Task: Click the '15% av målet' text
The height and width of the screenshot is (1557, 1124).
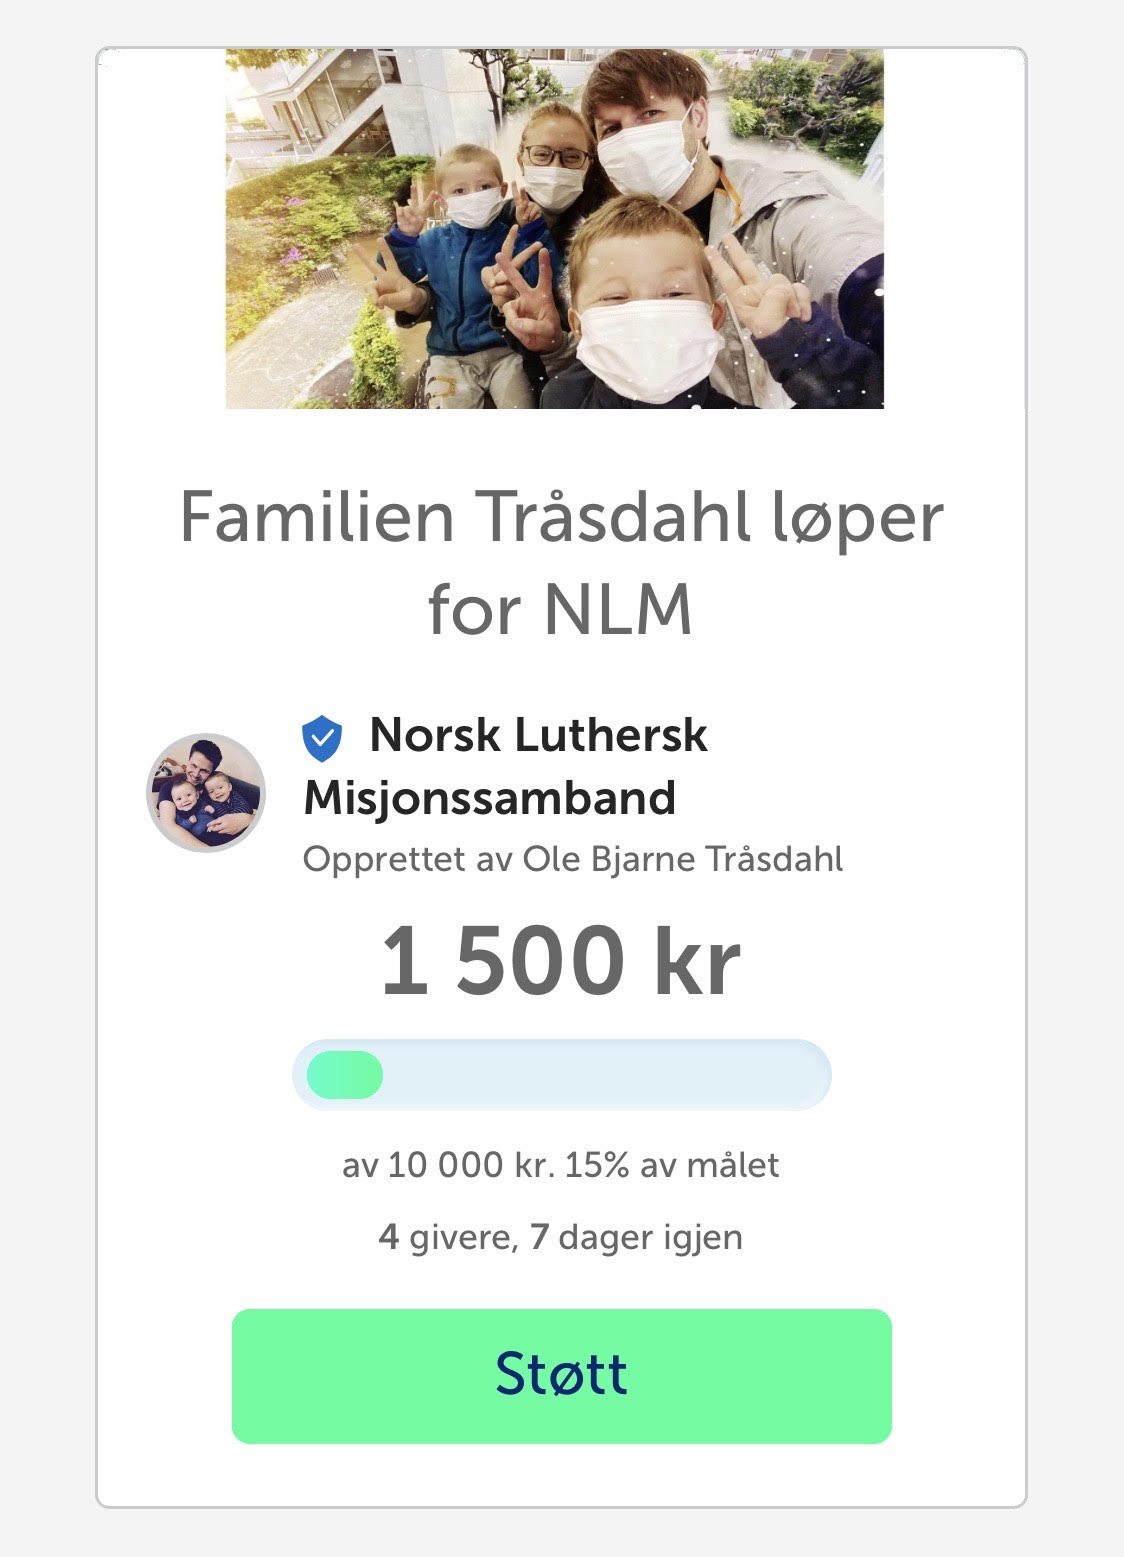Action: (x=672, y=1165)
